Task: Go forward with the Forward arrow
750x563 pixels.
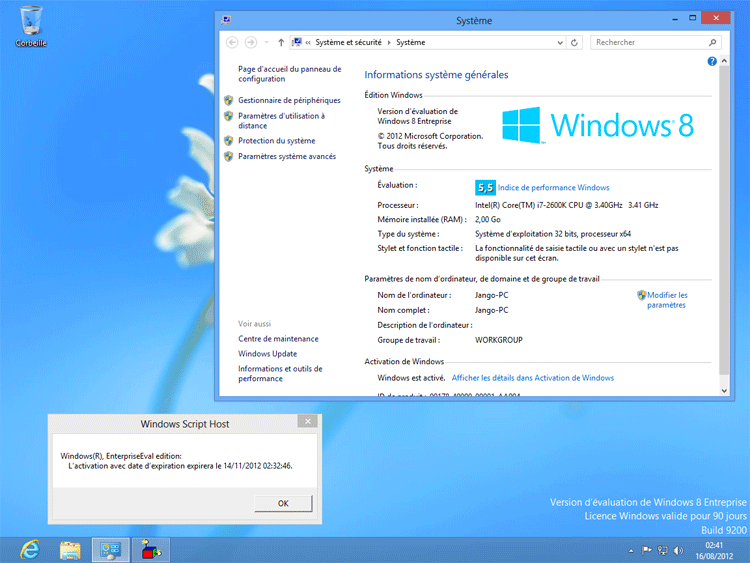Action: [x=251, y=43]
